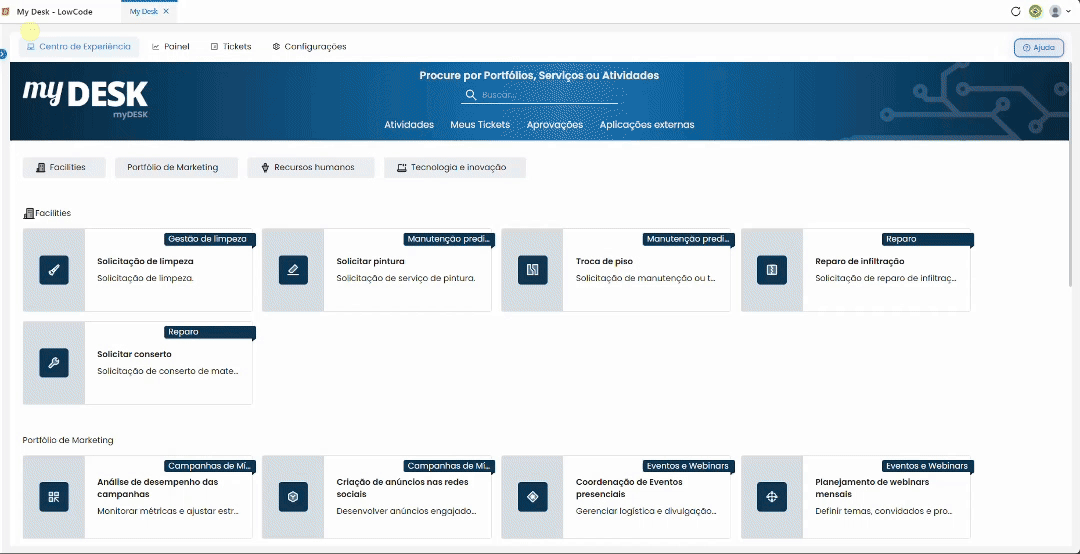Click the Reparo tag on Solicitar conserto
The height and width of the screenshot is (554, 1080).
(x=209, y=332)
